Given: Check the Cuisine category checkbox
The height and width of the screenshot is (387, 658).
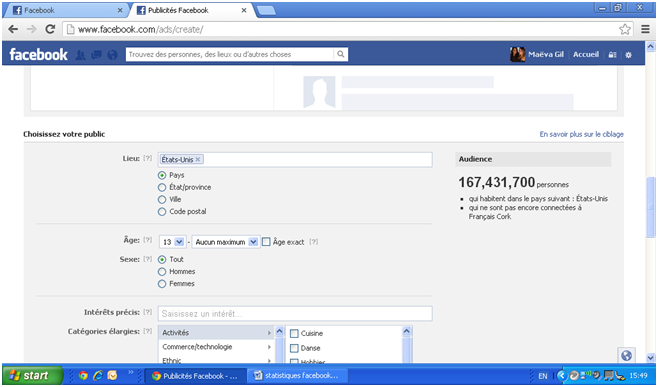Looking at the screenshot, I should [294, 333].
